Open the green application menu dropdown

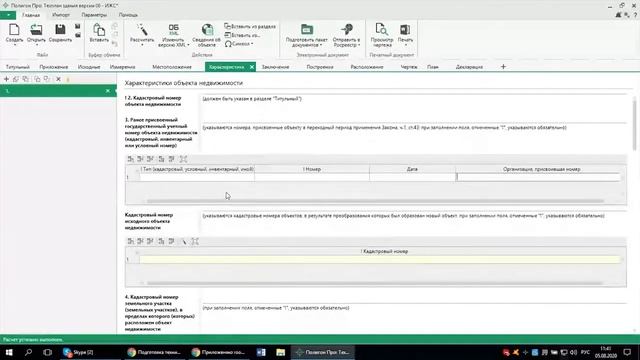pos(8,15)
